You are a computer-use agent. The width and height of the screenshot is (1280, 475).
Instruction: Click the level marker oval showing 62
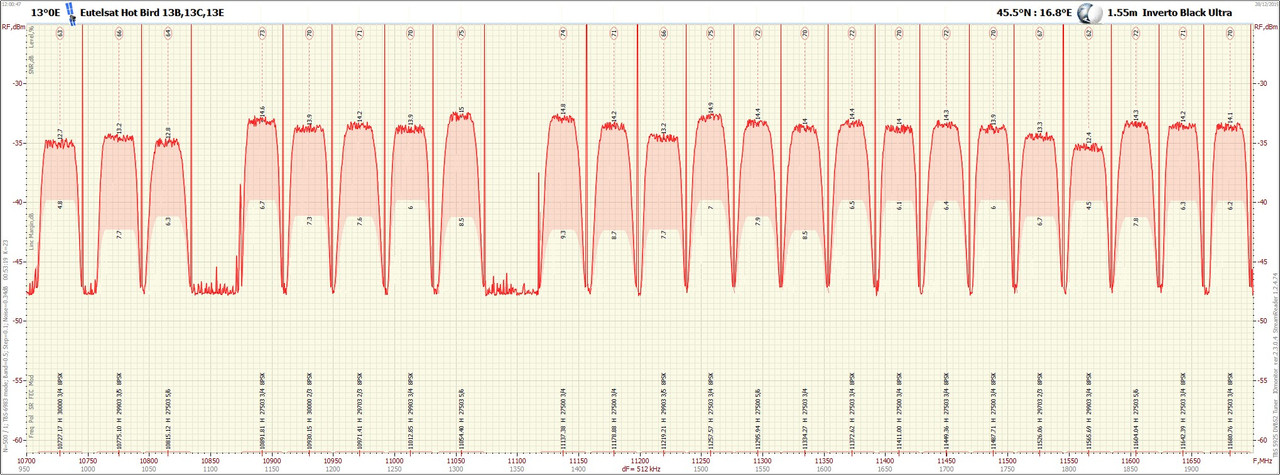[x=1088, y=33]
